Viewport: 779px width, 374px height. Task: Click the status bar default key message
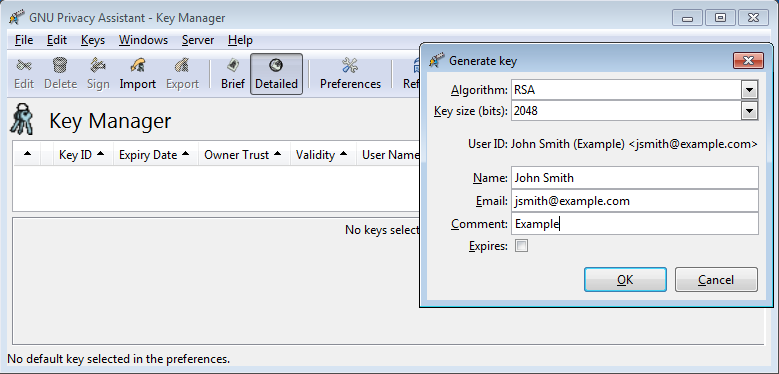coord(119,359)
